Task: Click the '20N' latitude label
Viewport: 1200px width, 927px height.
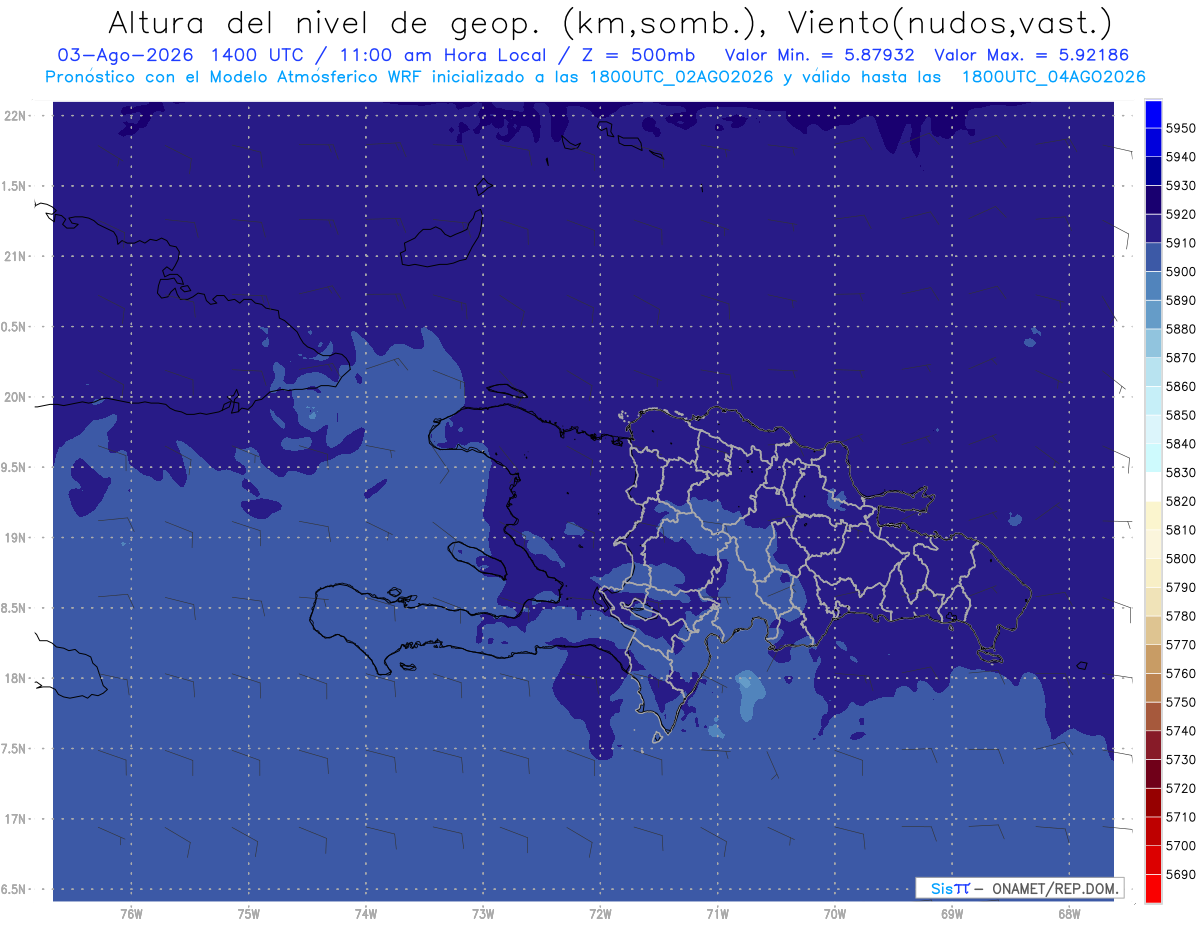Action: (x=17, y=397)
